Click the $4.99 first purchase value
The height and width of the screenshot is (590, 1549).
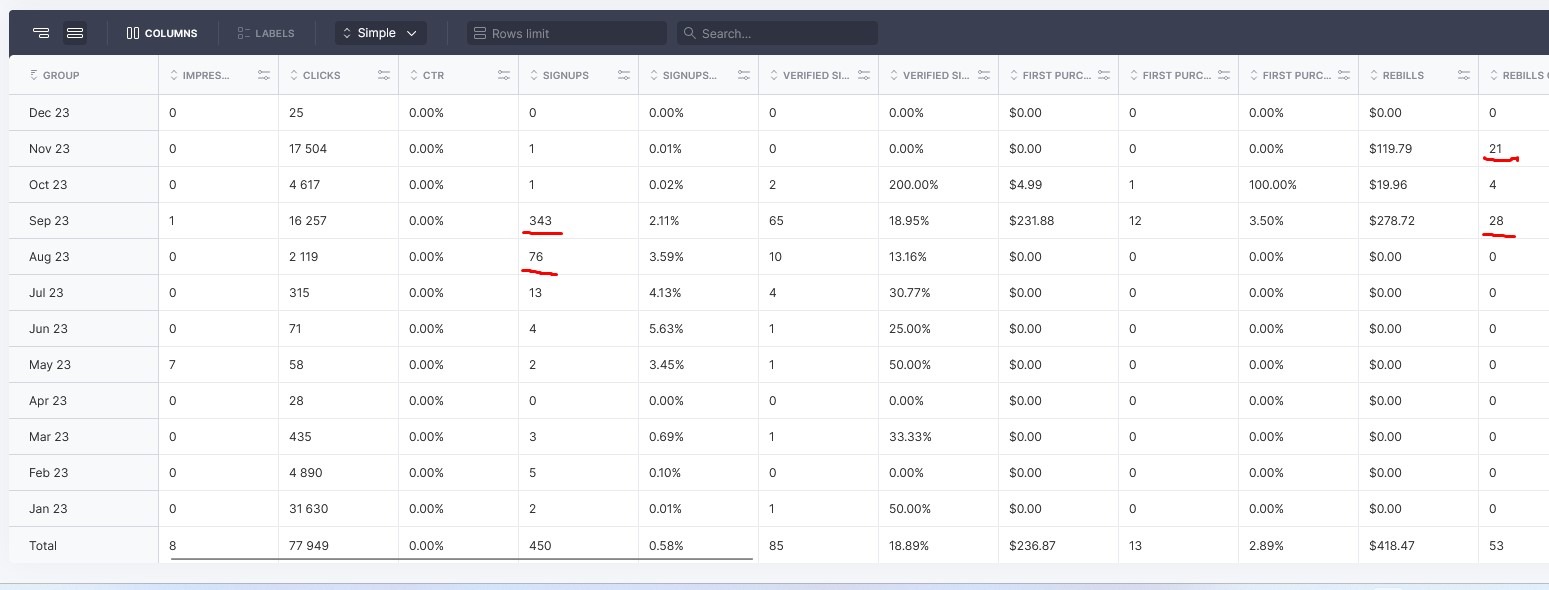tap(1025, 185)
